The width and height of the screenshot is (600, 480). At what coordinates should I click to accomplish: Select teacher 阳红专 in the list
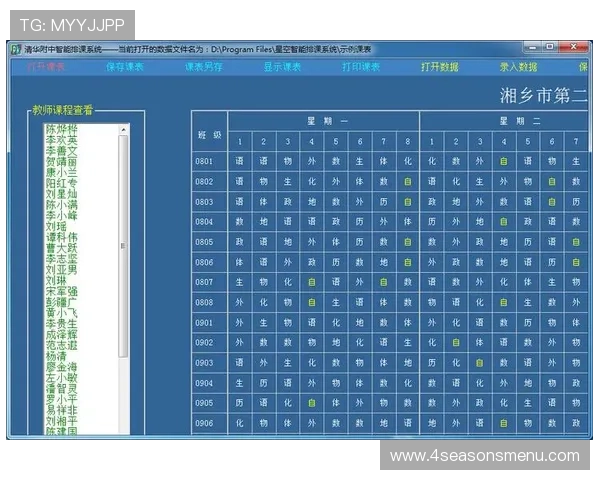61,183
